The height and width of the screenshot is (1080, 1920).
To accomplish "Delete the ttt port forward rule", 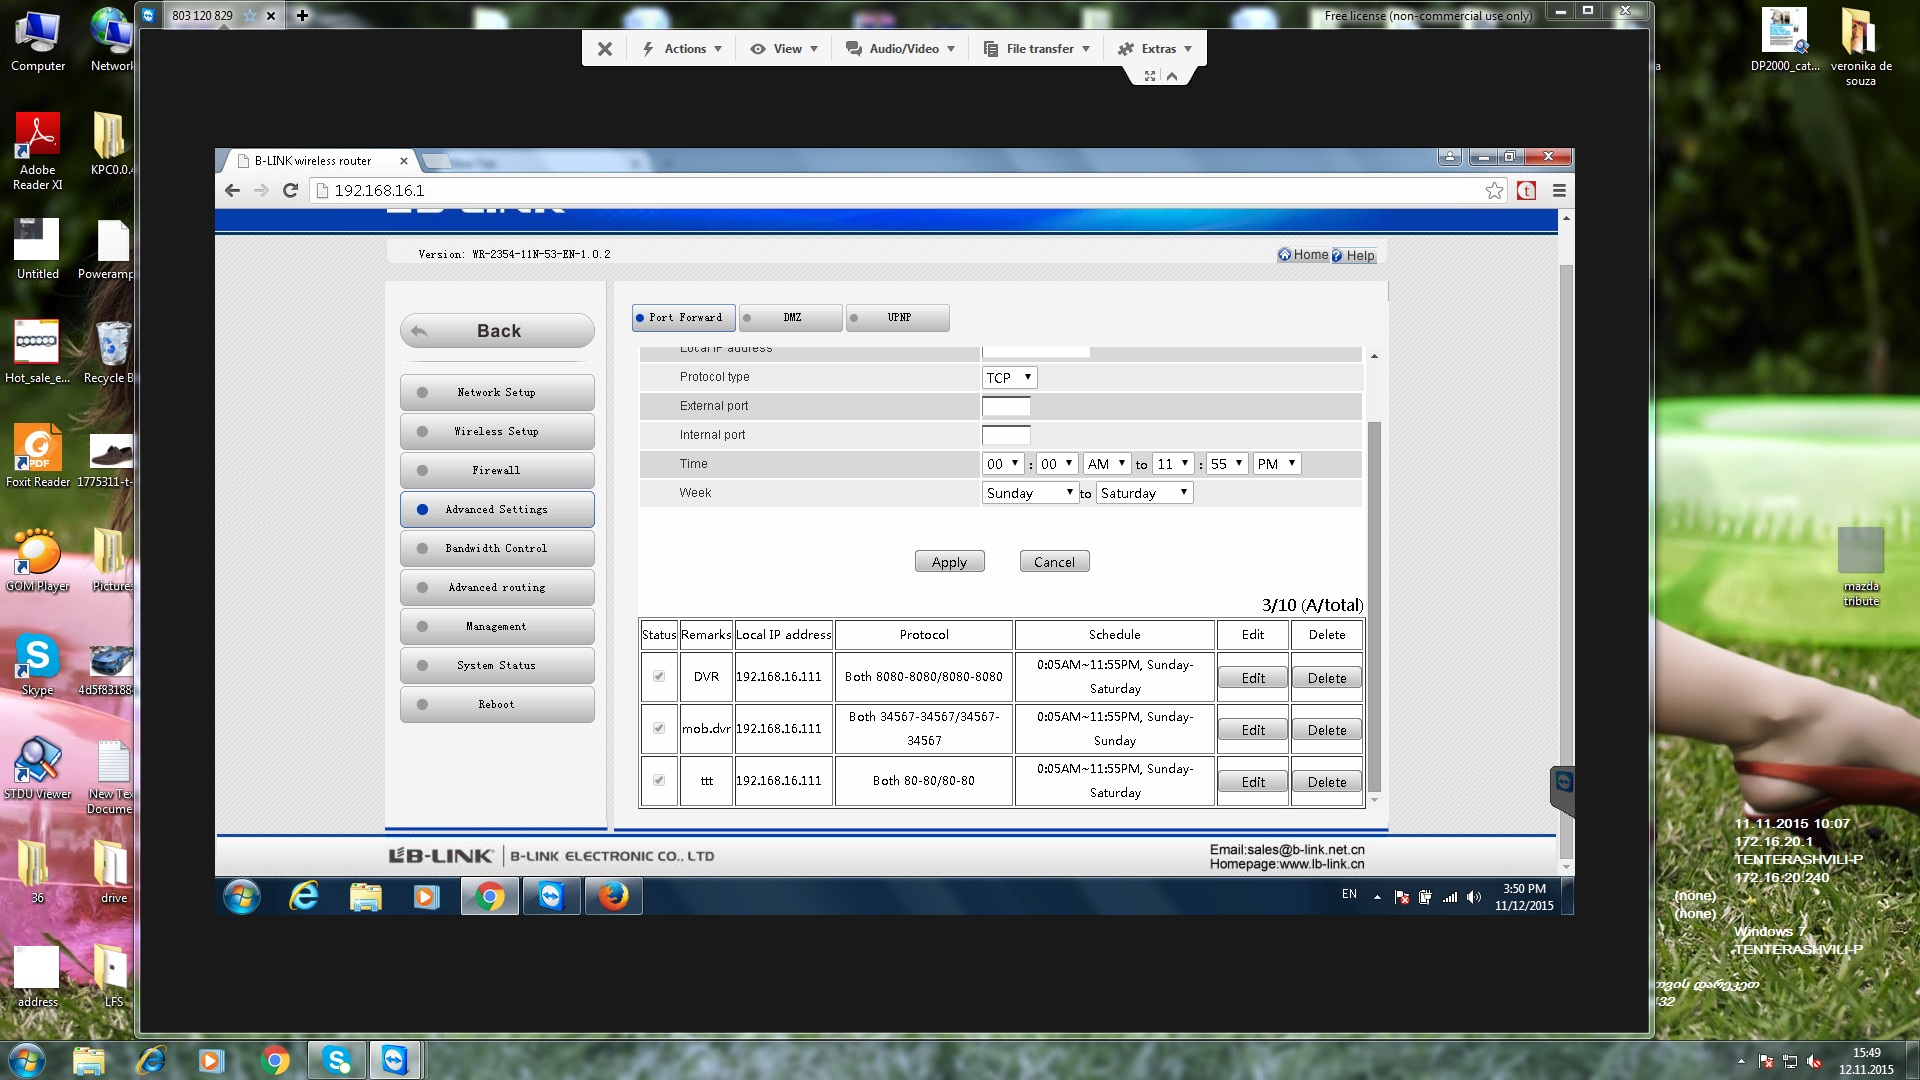I will [x=1326, y=782].
